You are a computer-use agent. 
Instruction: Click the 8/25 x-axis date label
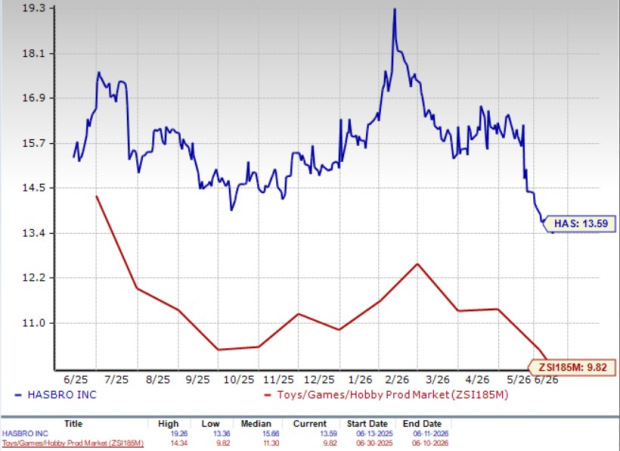[158, 380]
